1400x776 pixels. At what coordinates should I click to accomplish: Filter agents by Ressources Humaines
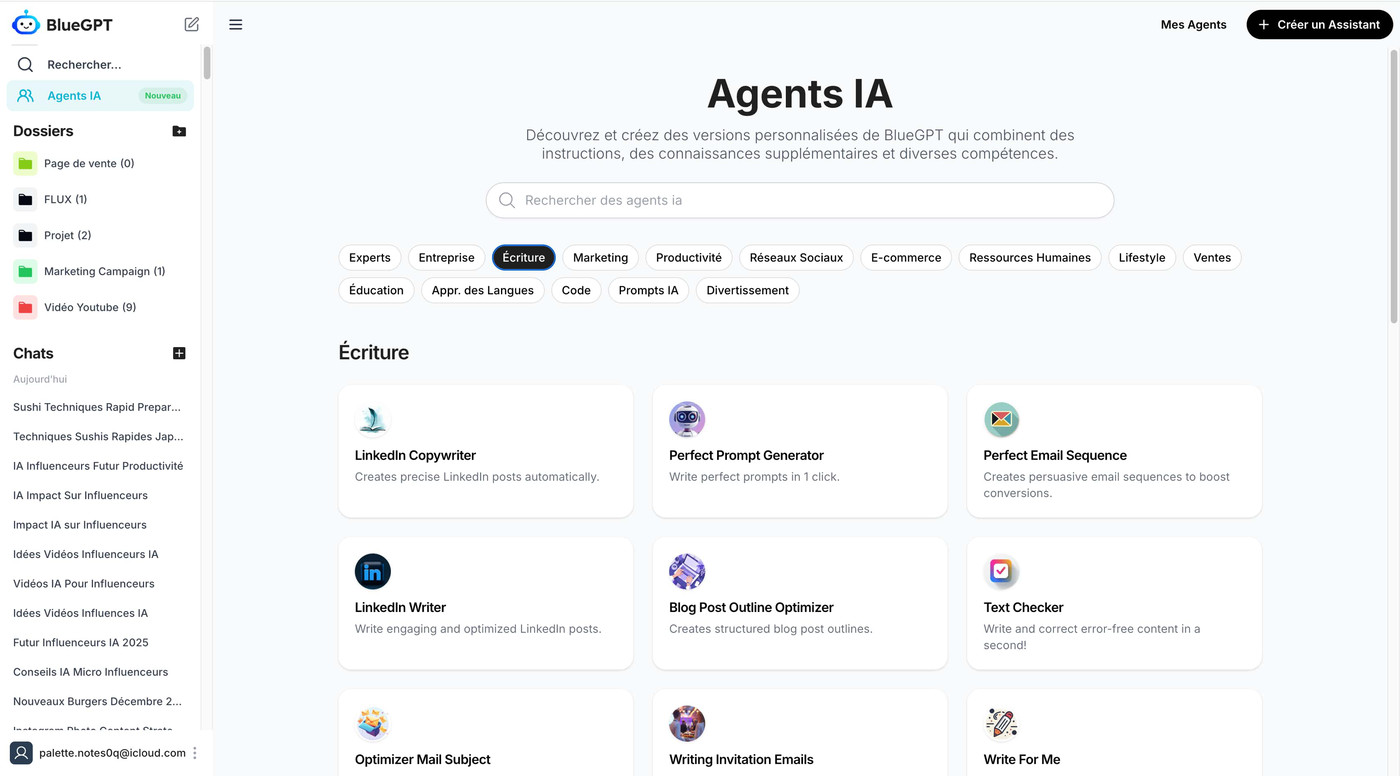pyautogui.click(x=1030, y=257)
